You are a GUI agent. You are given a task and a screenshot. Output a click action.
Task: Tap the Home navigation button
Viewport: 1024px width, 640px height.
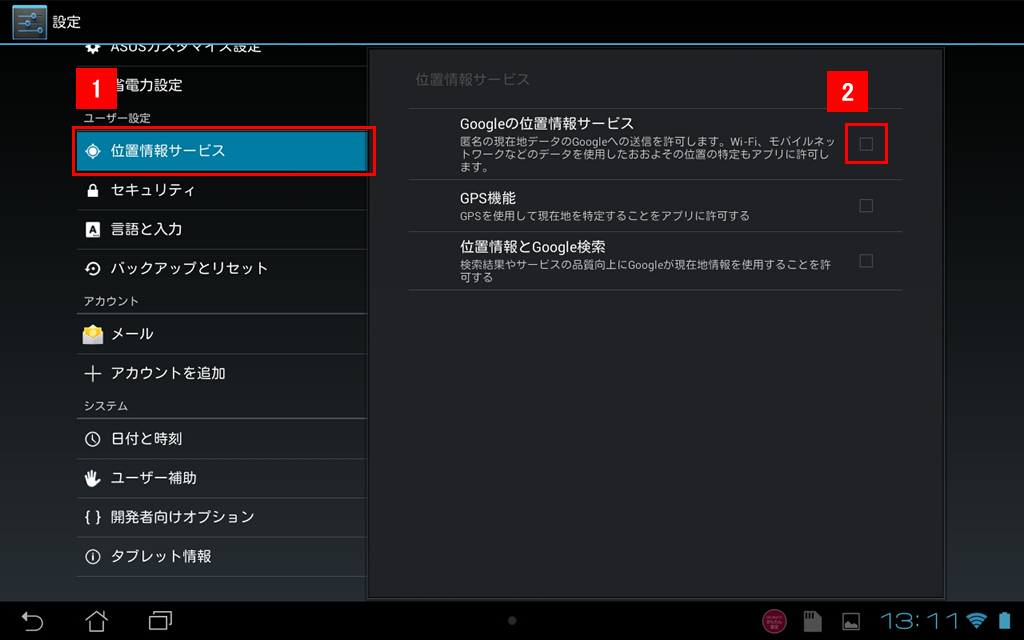coord(97,620)
